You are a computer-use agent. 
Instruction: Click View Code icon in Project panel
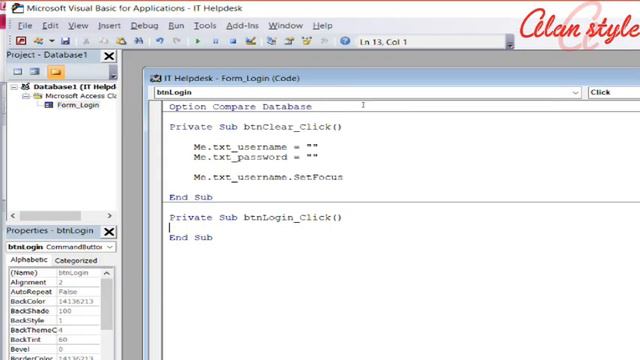[18, 72]
